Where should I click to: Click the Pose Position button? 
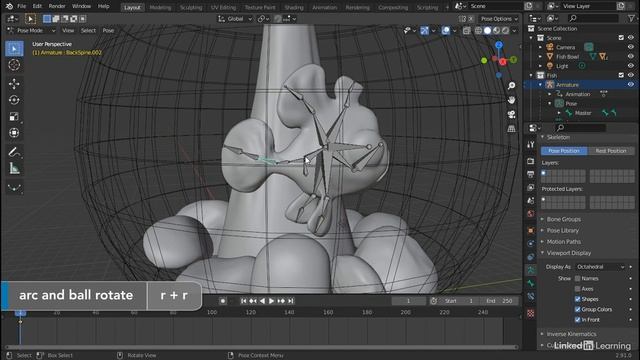pyautogui.click(x=564, y=151)
